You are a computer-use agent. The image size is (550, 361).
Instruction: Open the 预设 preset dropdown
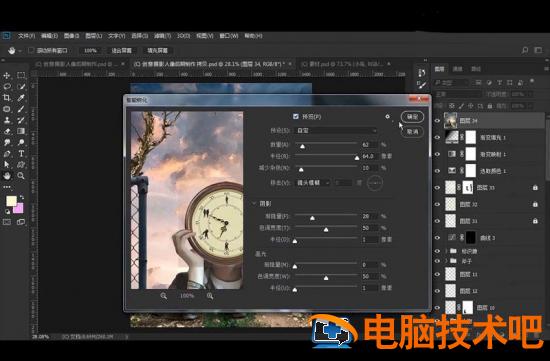(336, 131)
